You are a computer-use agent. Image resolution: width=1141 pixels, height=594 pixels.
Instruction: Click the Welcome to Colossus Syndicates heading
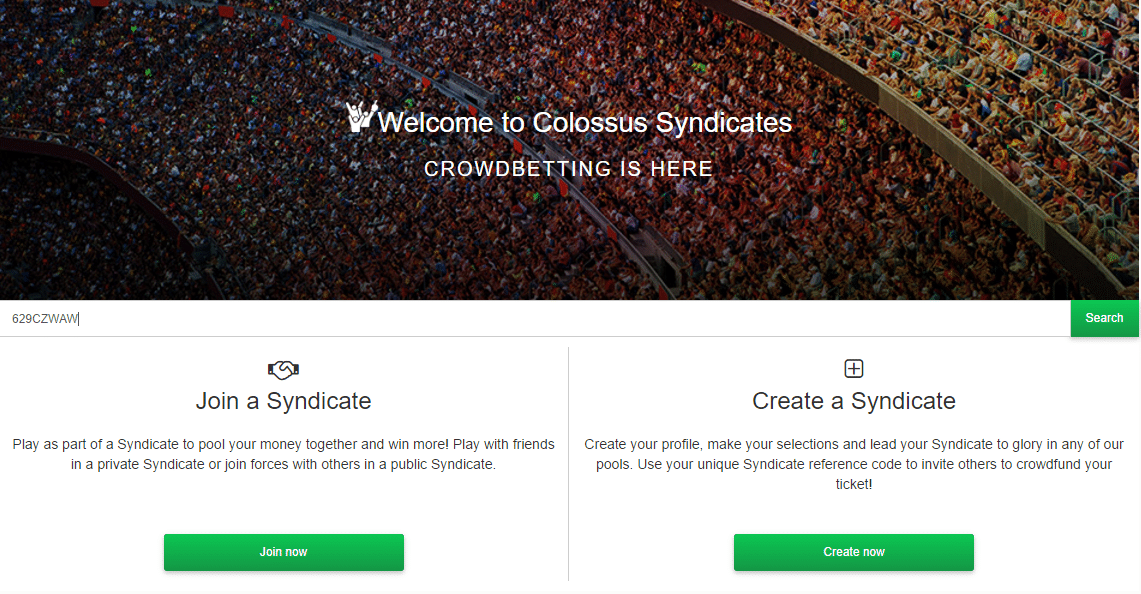[x=585, y=123]
